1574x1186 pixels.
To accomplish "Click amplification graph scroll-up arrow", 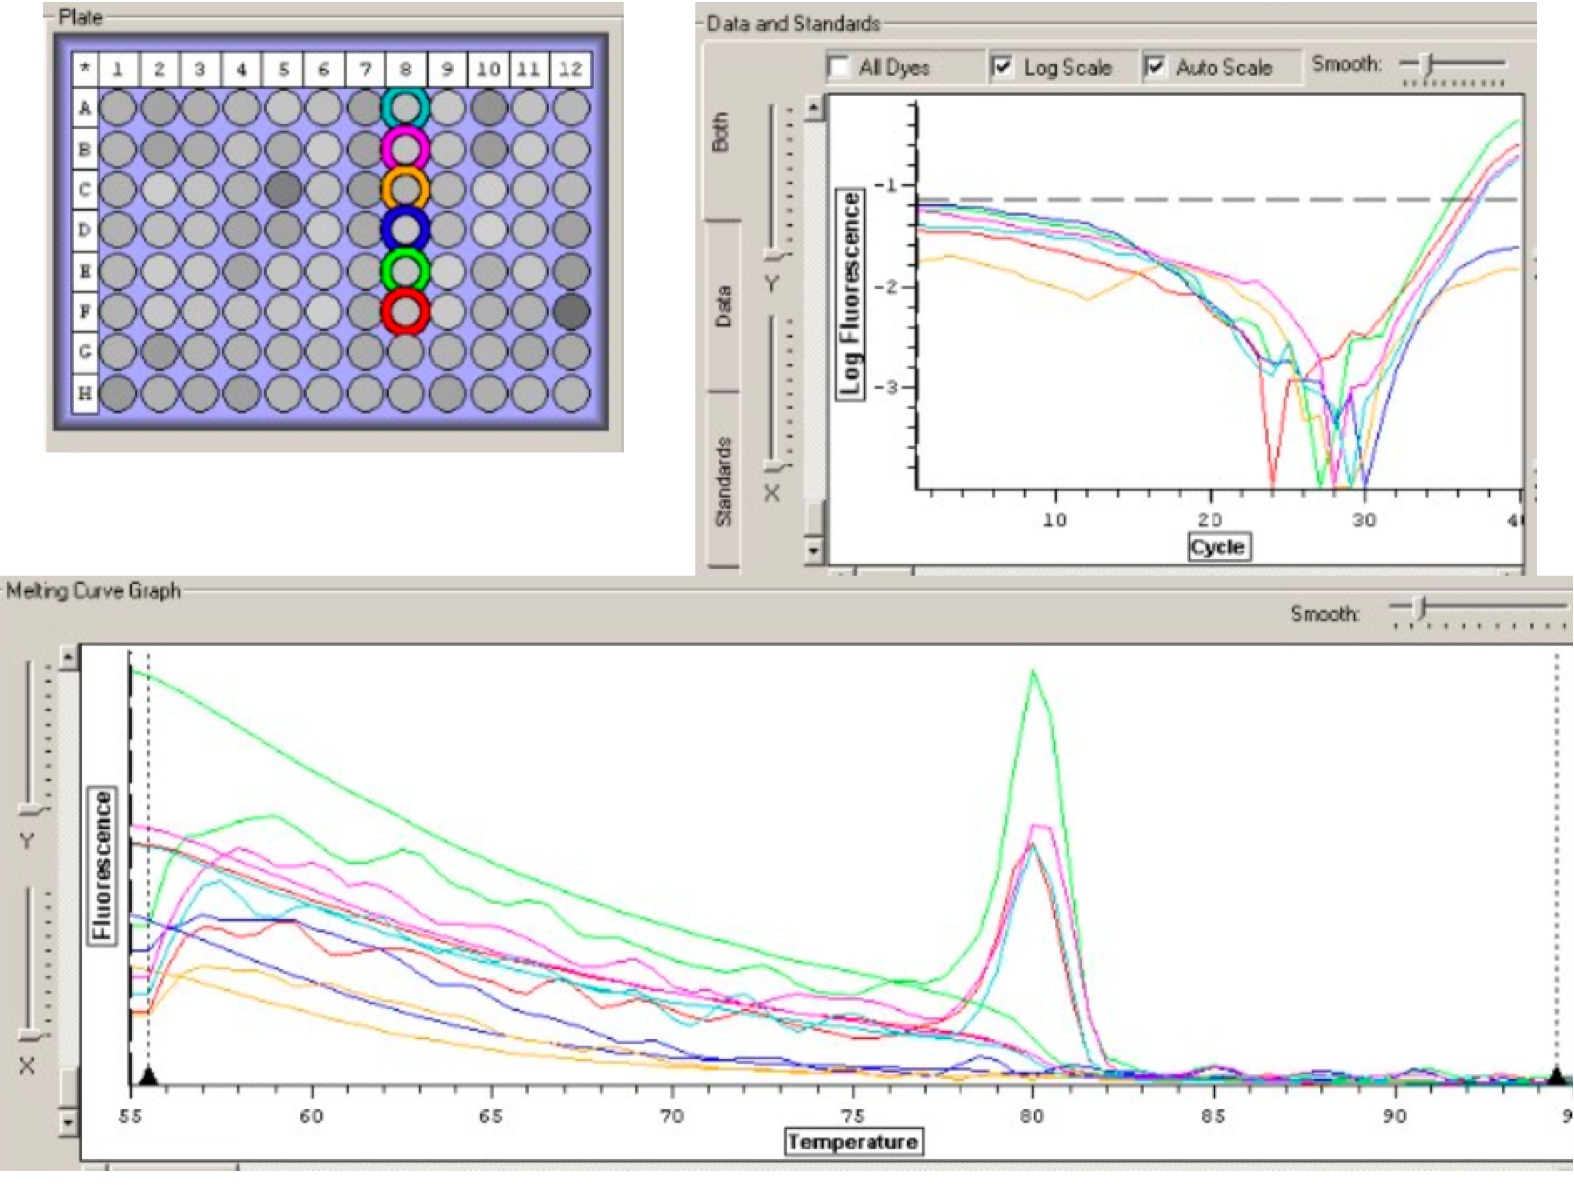I will tap(814, 107).
